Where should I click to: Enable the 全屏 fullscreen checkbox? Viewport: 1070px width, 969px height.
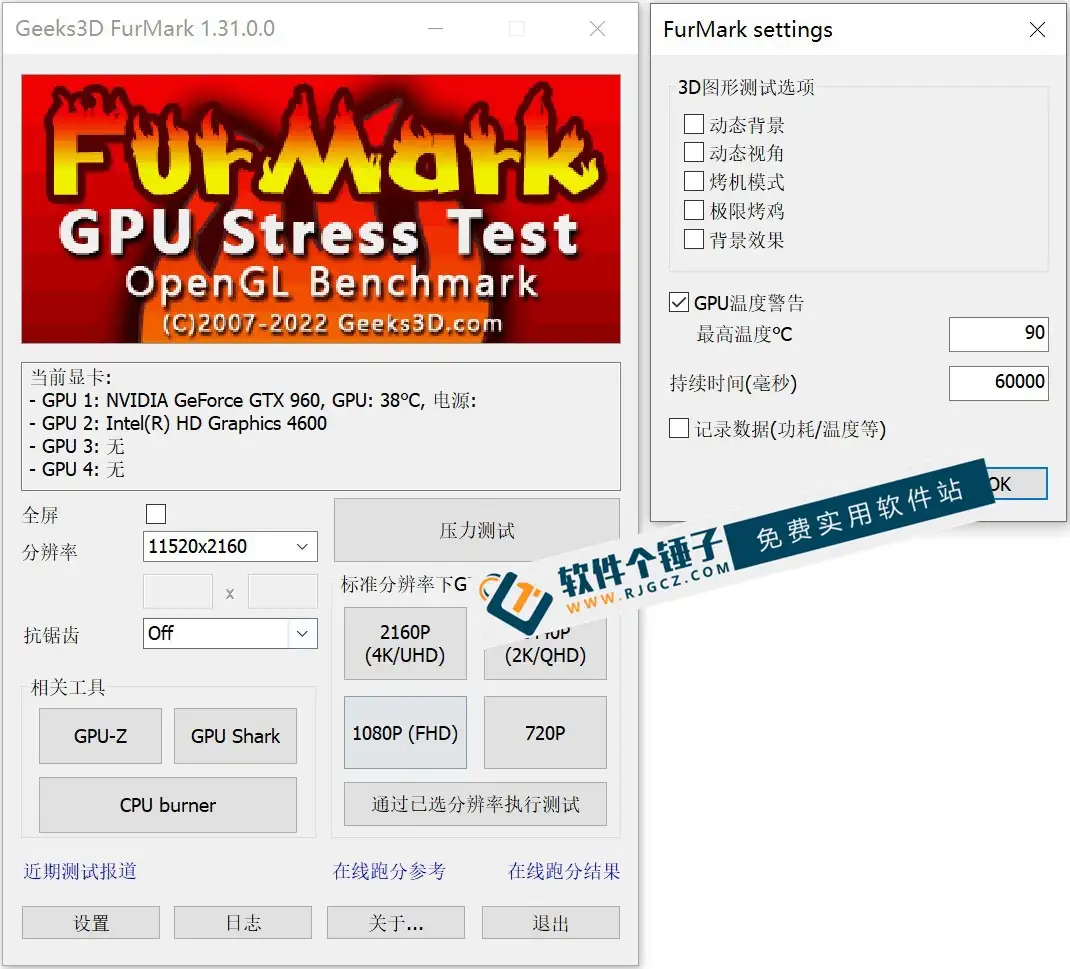156,514
